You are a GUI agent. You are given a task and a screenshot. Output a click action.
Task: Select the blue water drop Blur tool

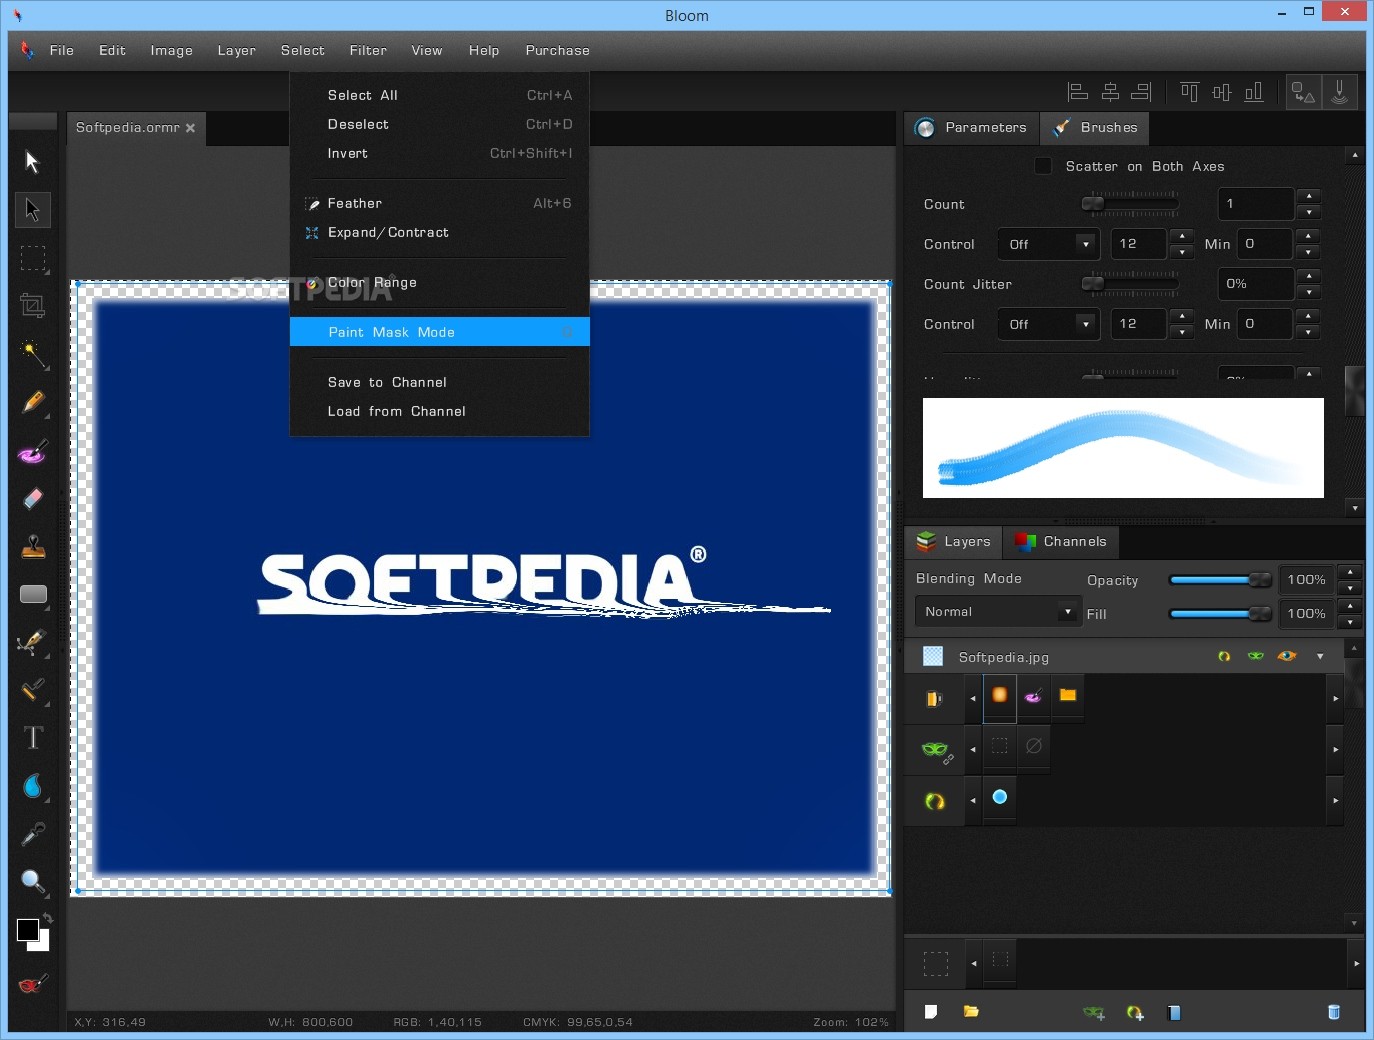point(33,786)
